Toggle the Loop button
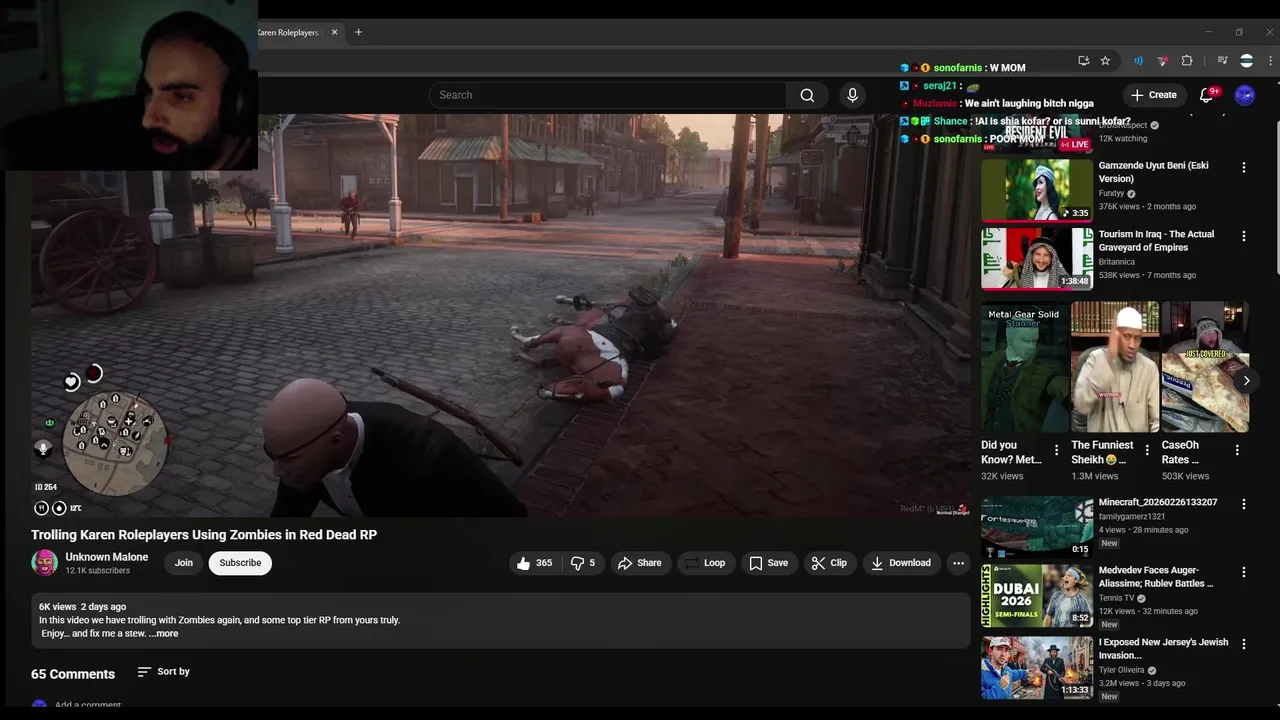 [705, 563]
